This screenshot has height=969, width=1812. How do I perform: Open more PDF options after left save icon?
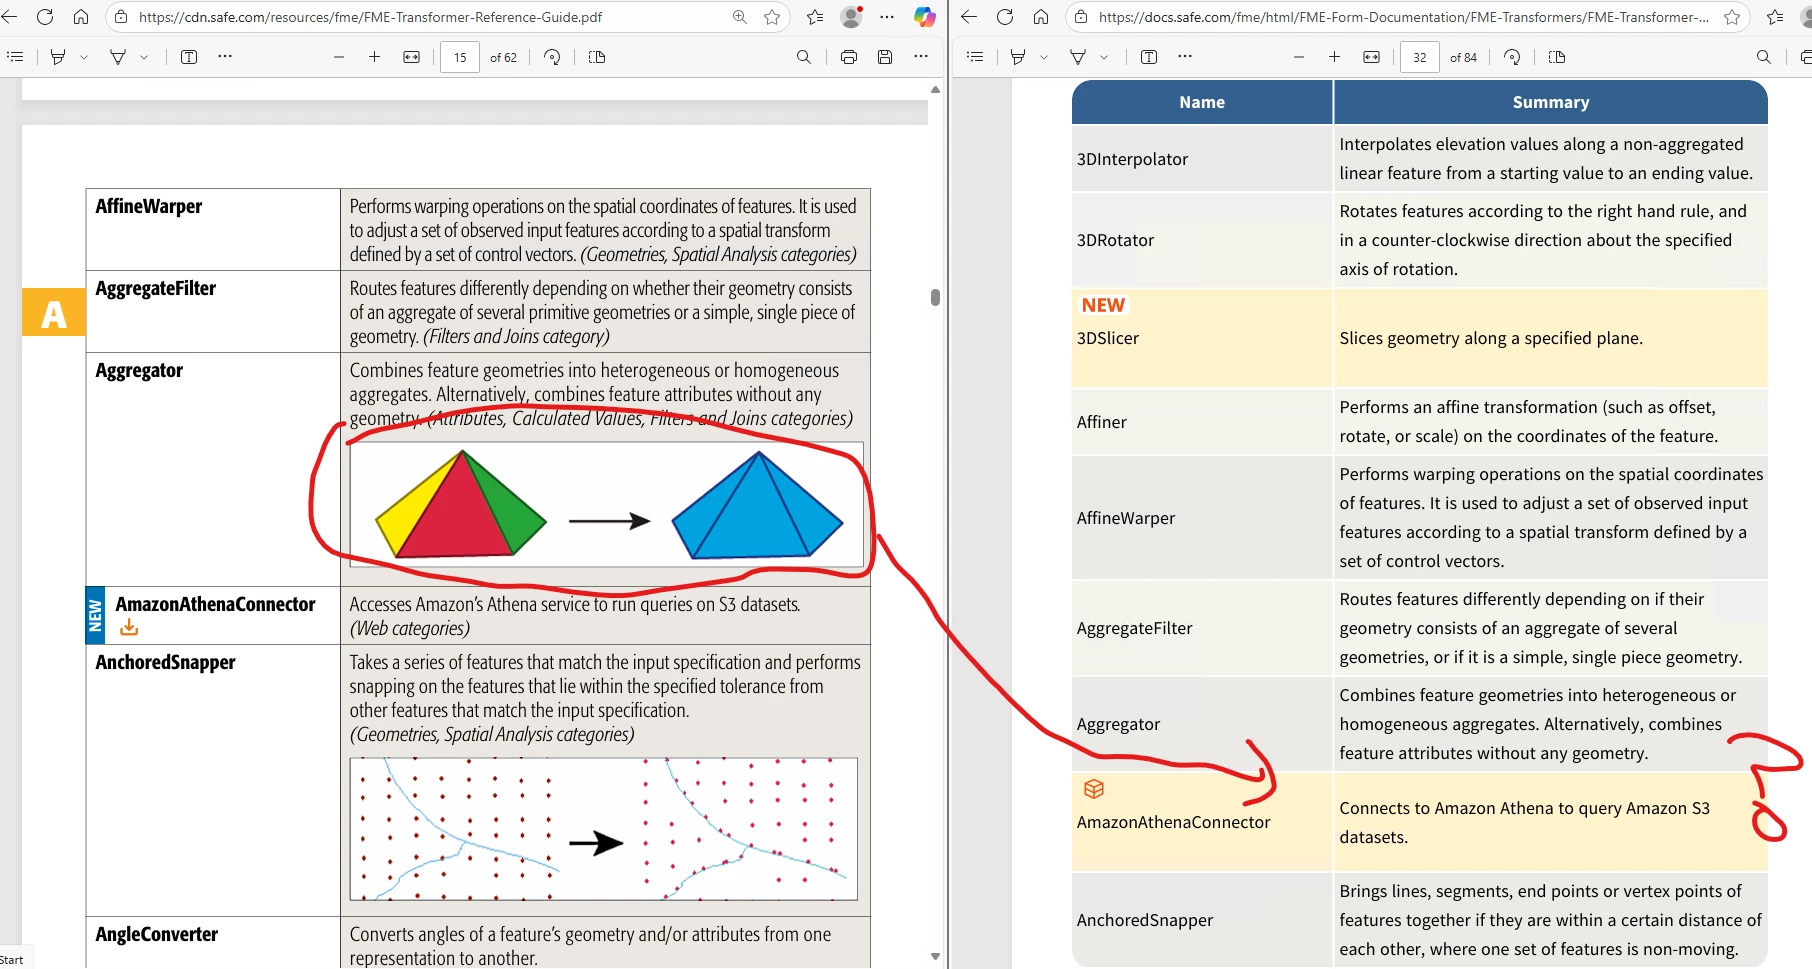921,57
